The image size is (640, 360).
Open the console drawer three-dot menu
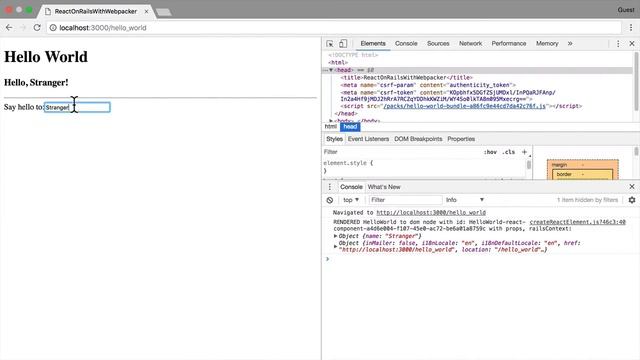pos(330,187)
